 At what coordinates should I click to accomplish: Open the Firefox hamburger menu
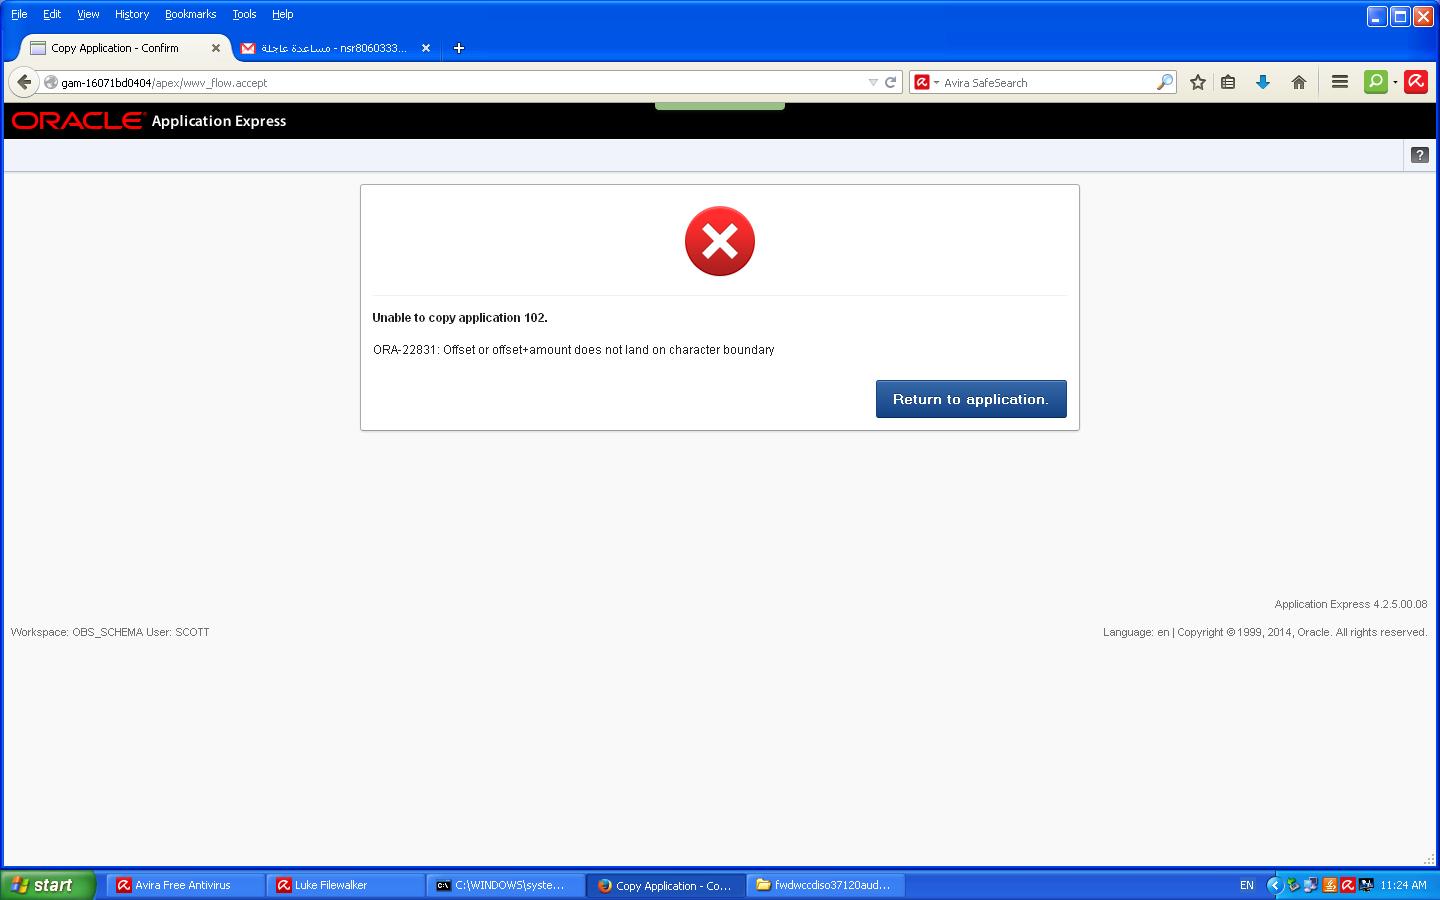pyautogui.click(x=1340, y=83)
